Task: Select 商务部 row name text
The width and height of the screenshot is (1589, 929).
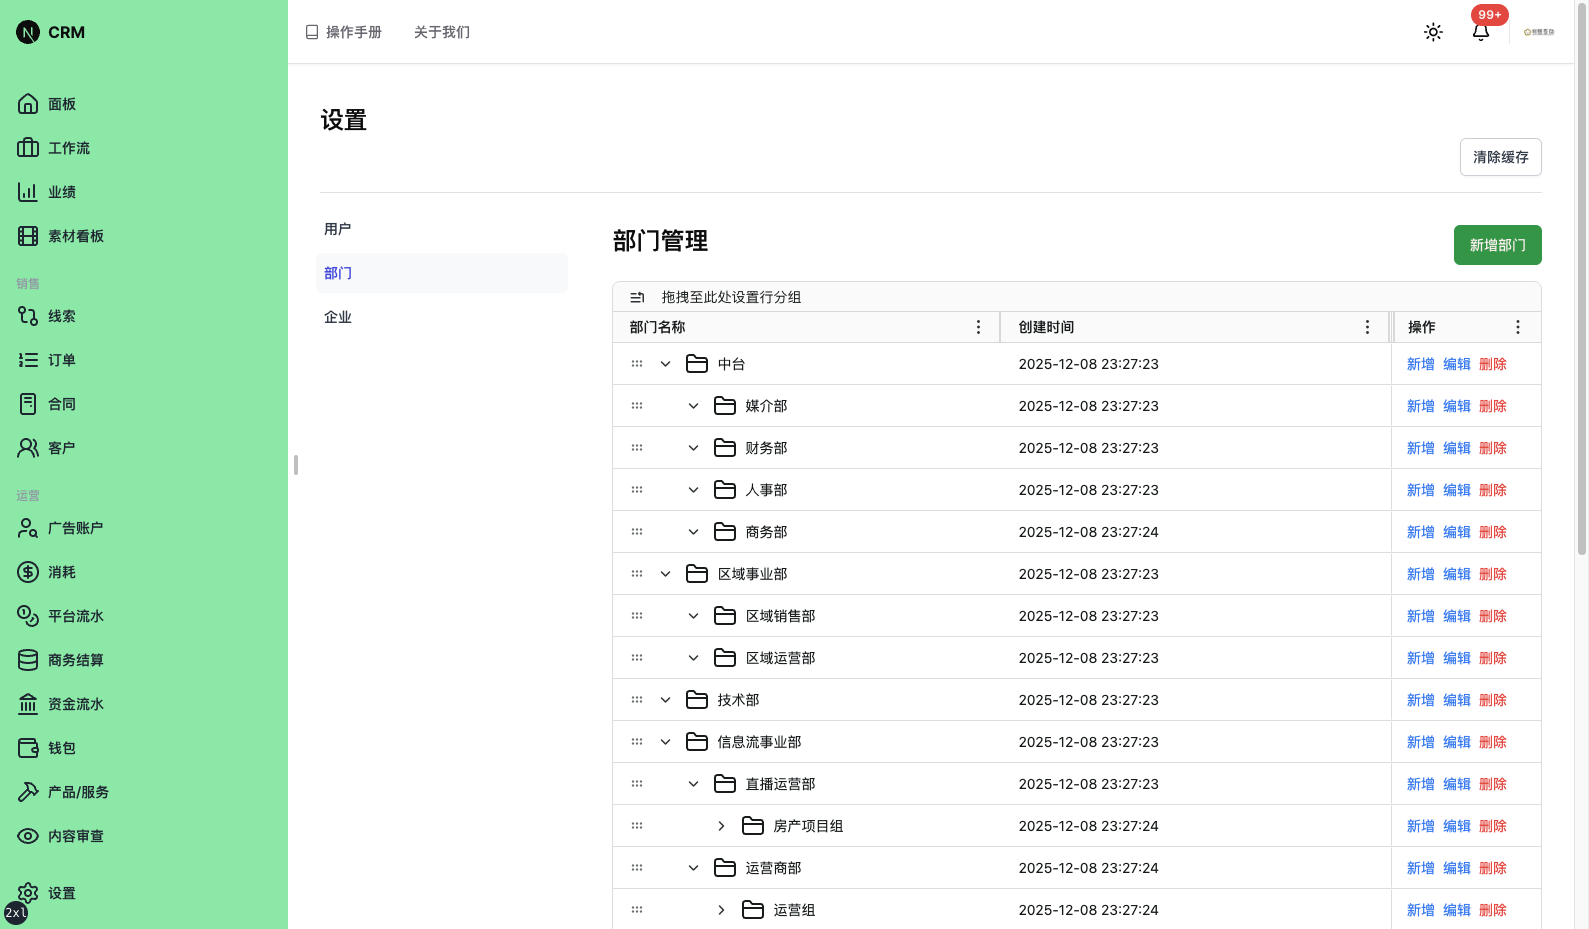Action: 766,532
